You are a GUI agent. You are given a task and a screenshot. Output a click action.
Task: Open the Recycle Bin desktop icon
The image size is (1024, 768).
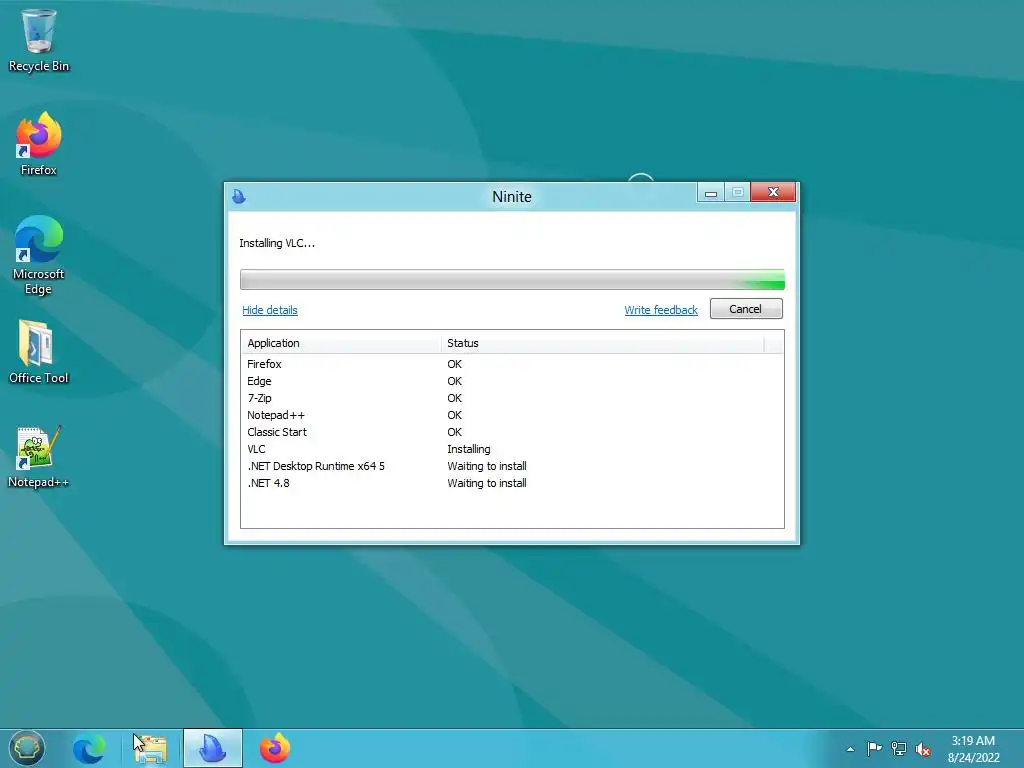pyautogui.click(x=39, y=40)
